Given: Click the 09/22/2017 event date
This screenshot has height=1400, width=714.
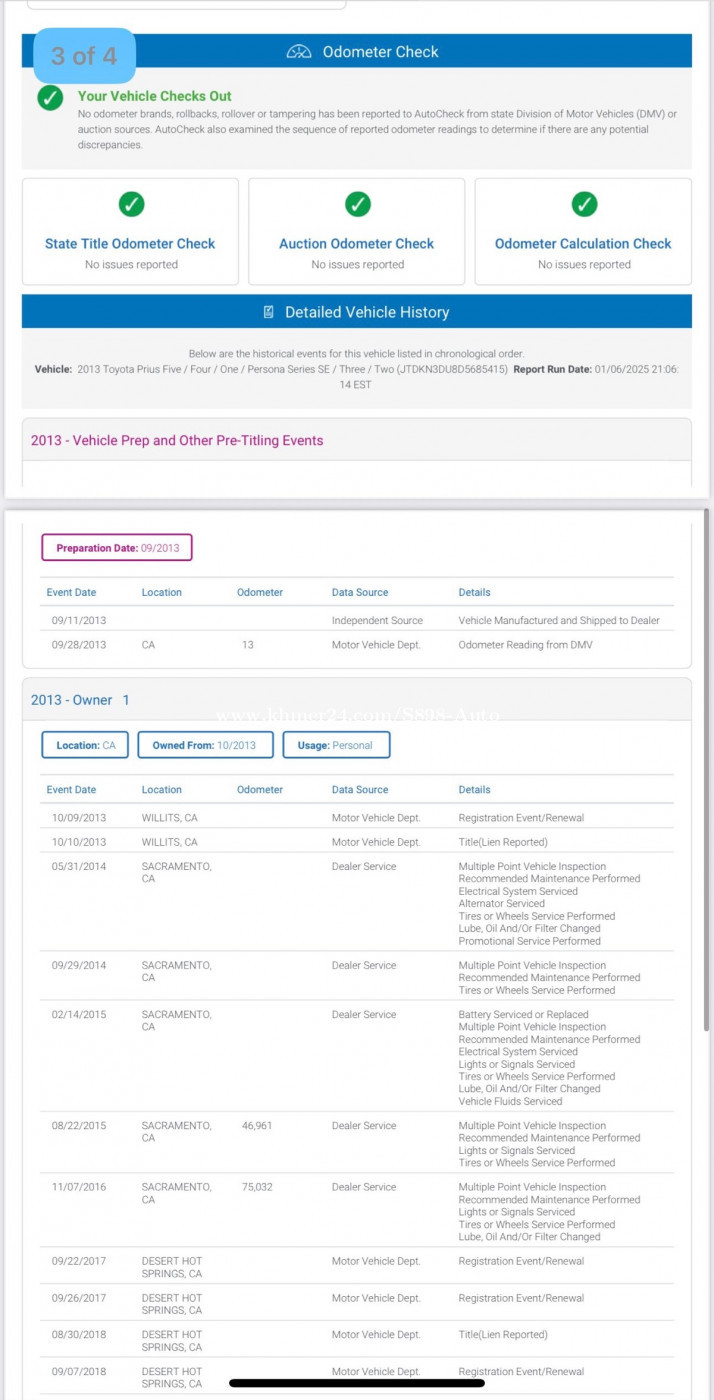Looking at the screenshot, I should click(79, 1261).
